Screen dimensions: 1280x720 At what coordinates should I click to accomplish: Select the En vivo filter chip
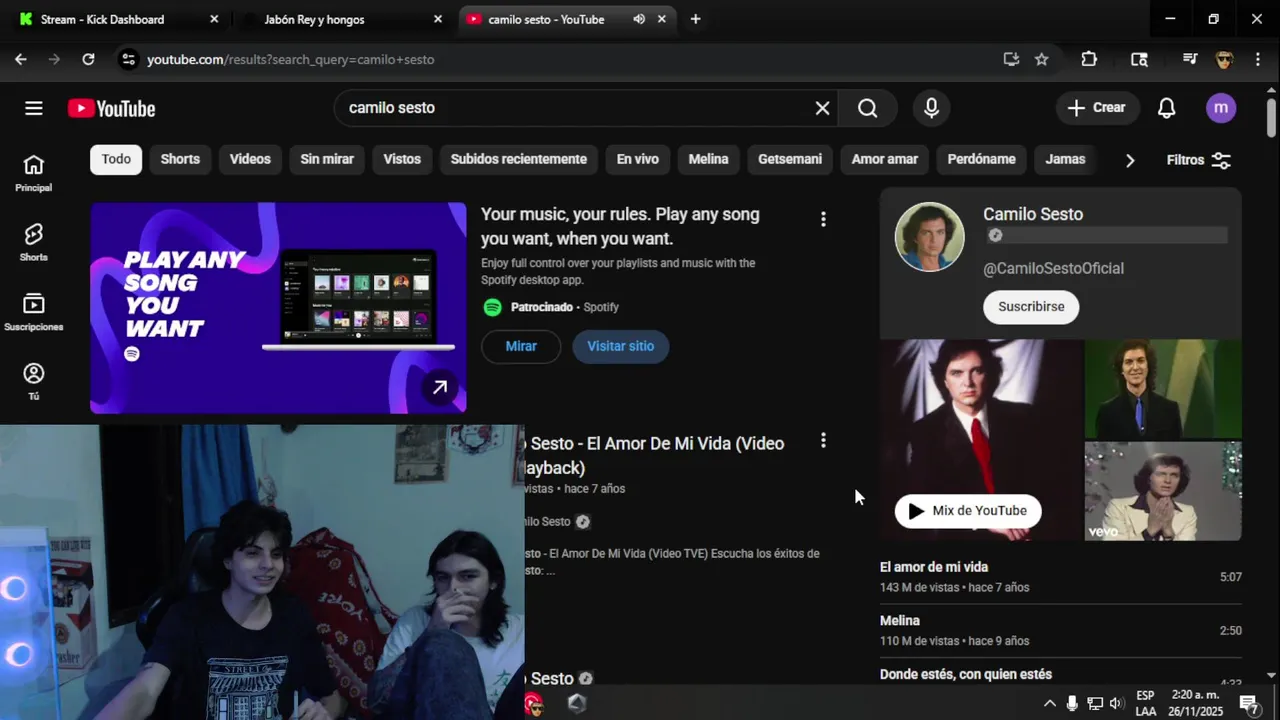[638, 159]
